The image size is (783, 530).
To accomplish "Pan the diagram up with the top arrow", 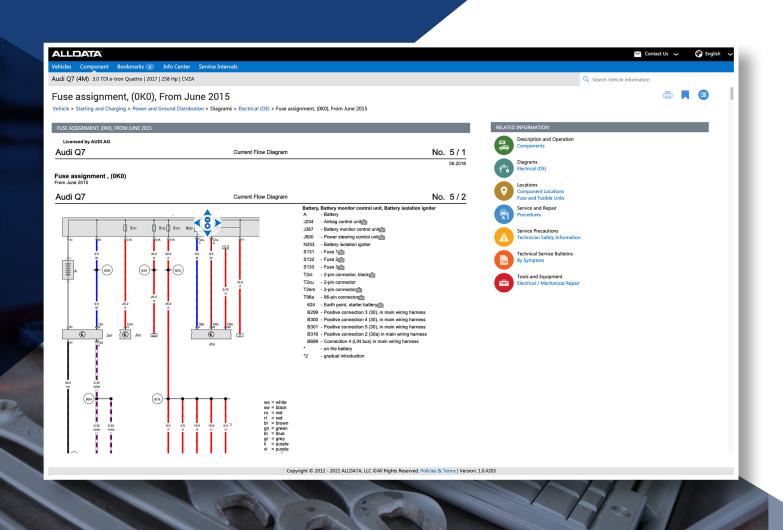I will pos(212,212).
